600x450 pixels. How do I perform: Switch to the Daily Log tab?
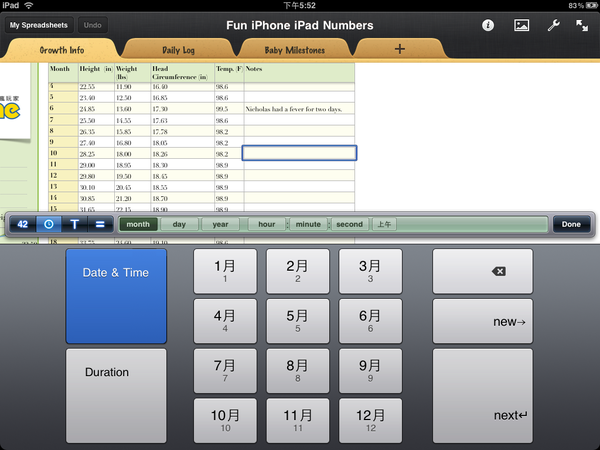pyautogui.click(x=178, y=50)
